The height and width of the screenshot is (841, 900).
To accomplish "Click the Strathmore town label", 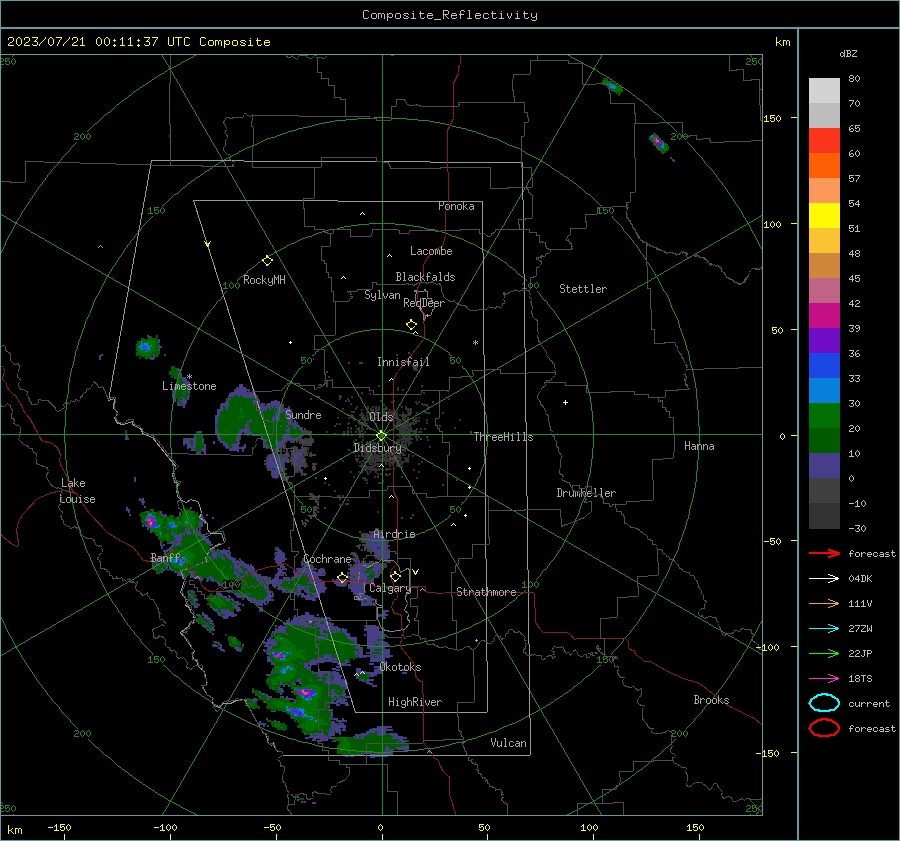I will [x=486, y=592].
